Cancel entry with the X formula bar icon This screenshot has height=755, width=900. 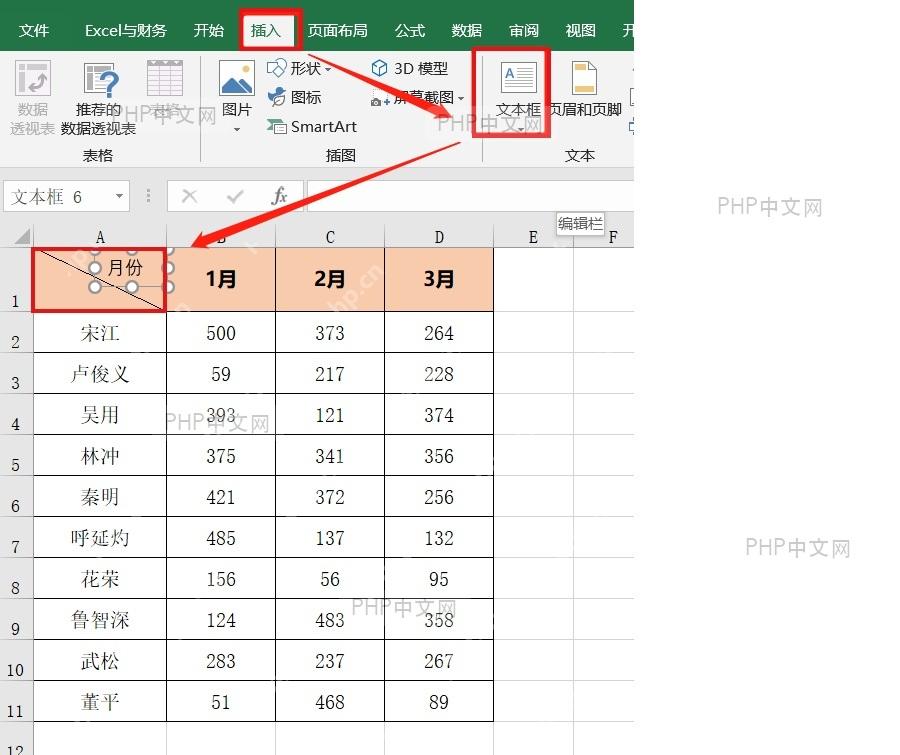tap(189, 196)
